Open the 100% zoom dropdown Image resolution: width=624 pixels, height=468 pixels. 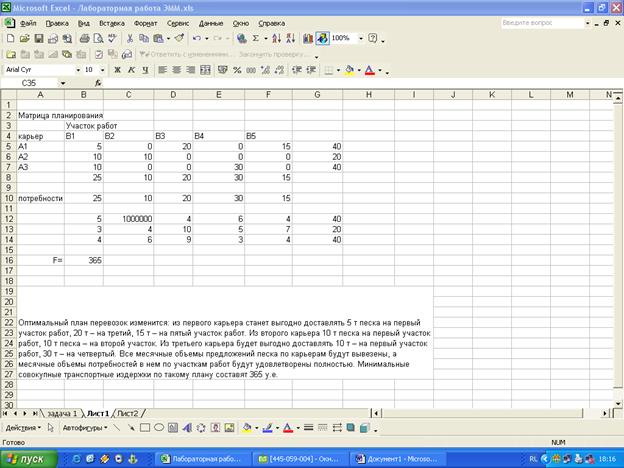point(361,39)
